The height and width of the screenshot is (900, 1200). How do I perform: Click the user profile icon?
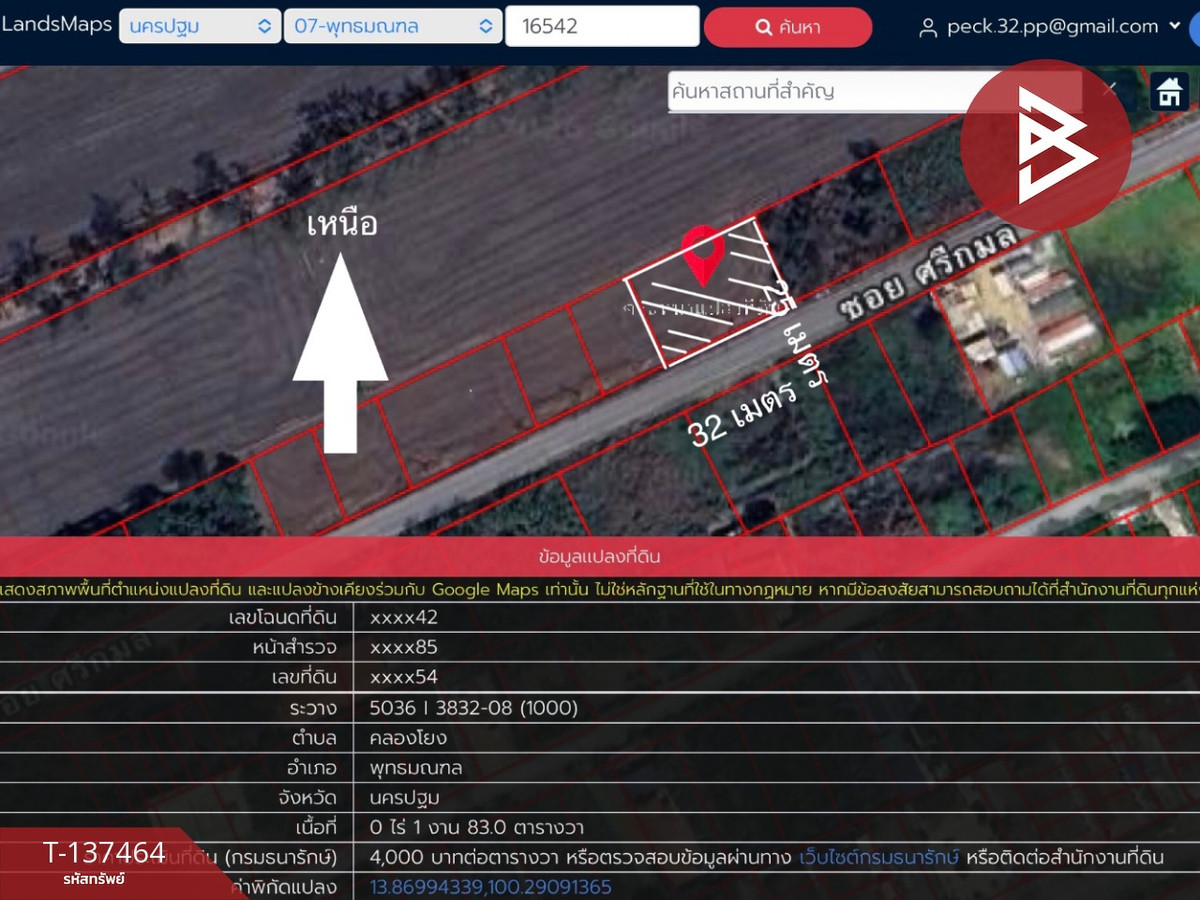coord(929,27)
